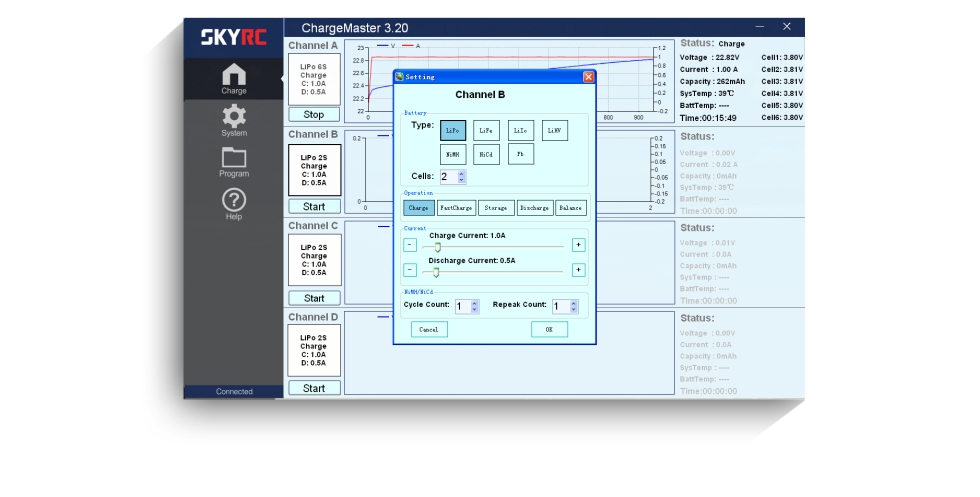
Task: Increase charge current with plus button
Action: (x=578, y=245)
